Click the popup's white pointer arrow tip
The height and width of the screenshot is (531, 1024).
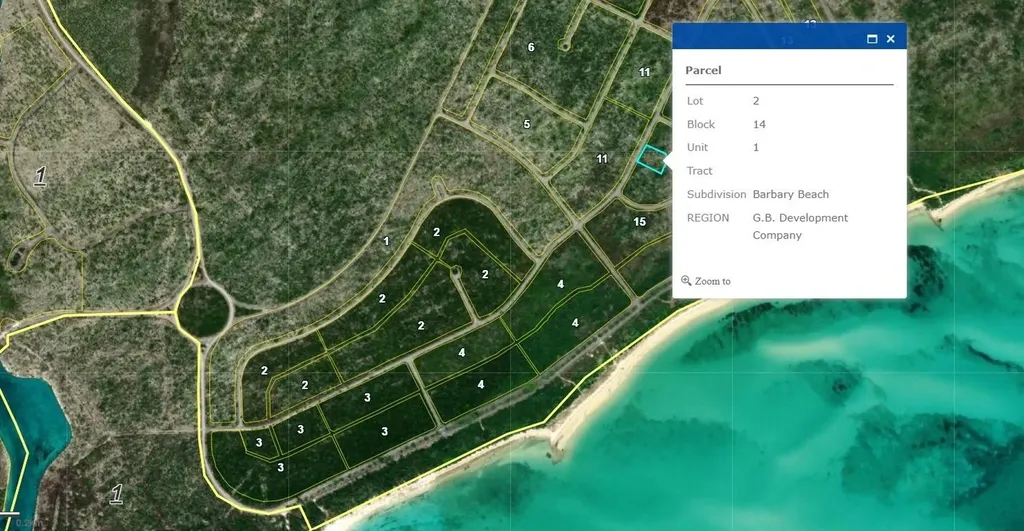click(x=665, y=162)
